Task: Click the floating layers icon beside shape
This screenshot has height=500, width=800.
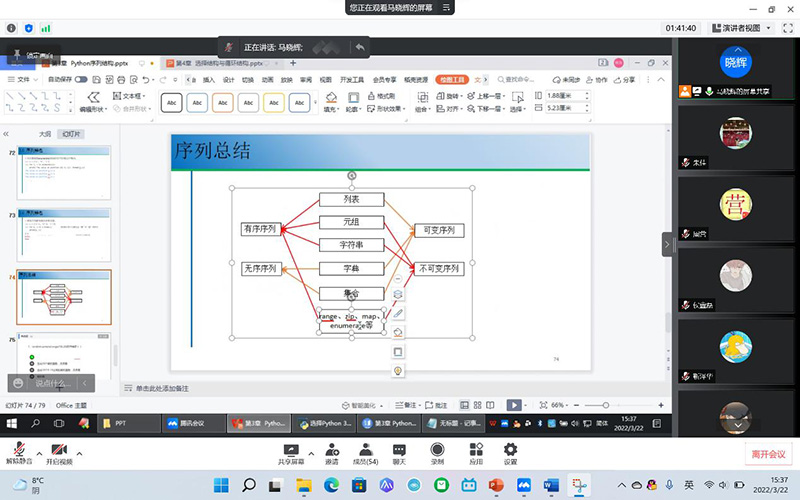Action: tap(398, 294)
